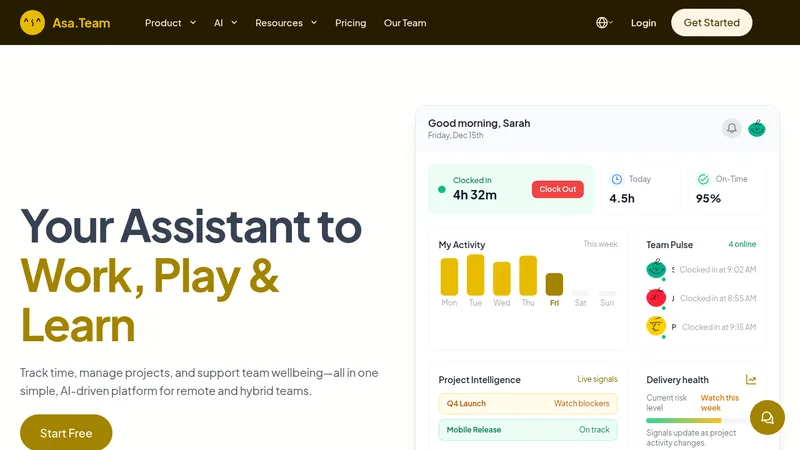This screenshot has height=450, width=800.
Task: Select the yellow teammate avatar in Team Pulse
Action: tap(656, 326)
